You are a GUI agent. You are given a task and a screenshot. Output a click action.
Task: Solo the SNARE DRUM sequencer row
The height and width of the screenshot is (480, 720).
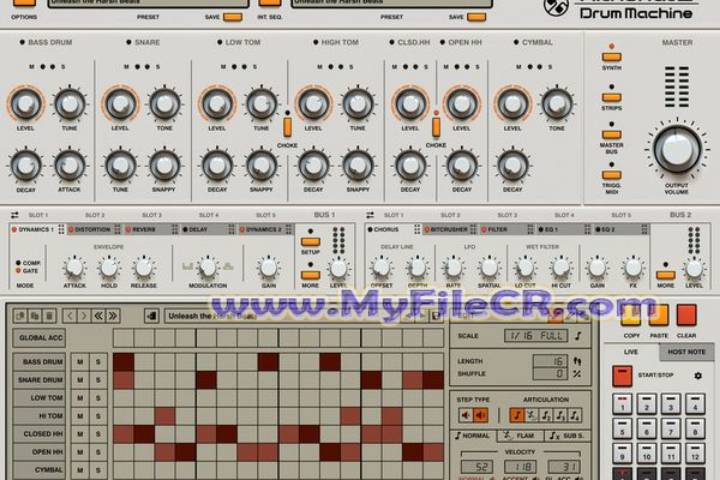coord(98,380)
